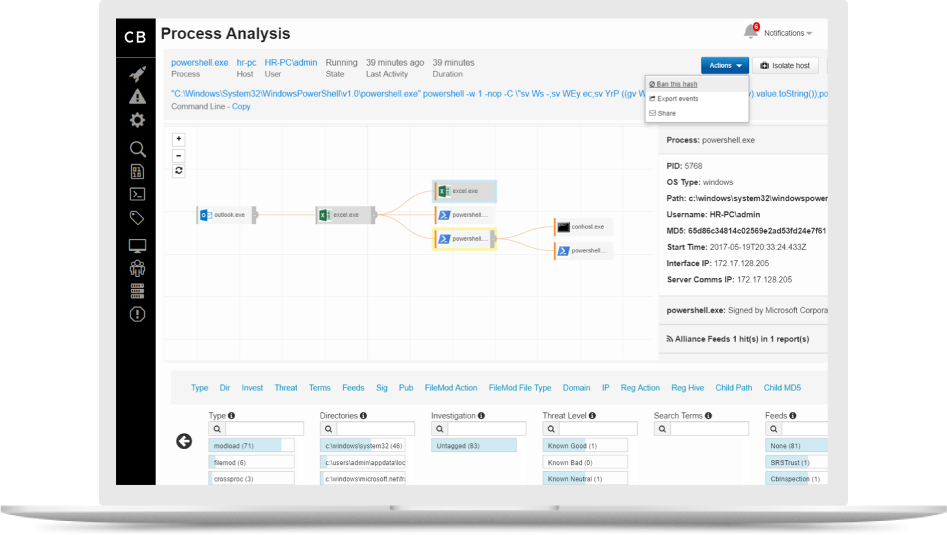Select the MD5 hash value text
Screen dimensions: 947x535
pos(757,231)
